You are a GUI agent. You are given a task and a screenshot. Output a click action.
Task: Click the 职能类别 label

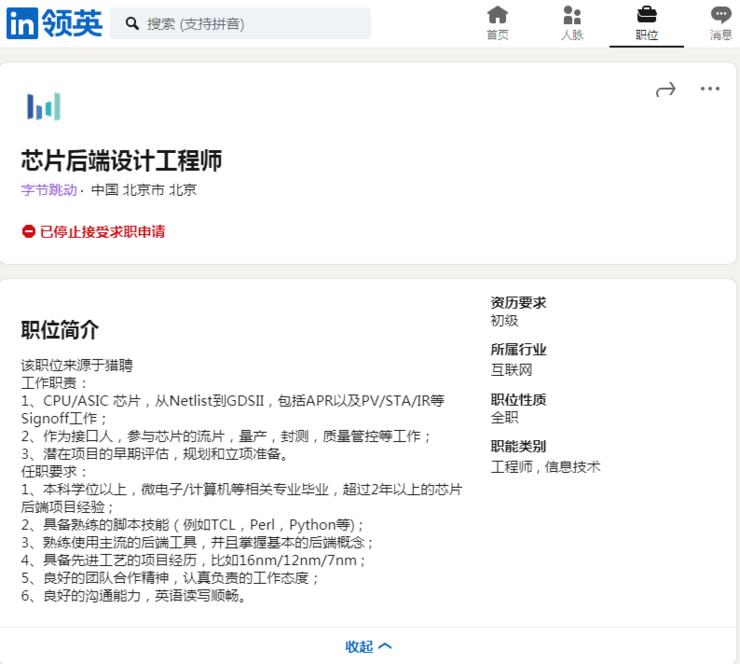click(x=519, y=446)
